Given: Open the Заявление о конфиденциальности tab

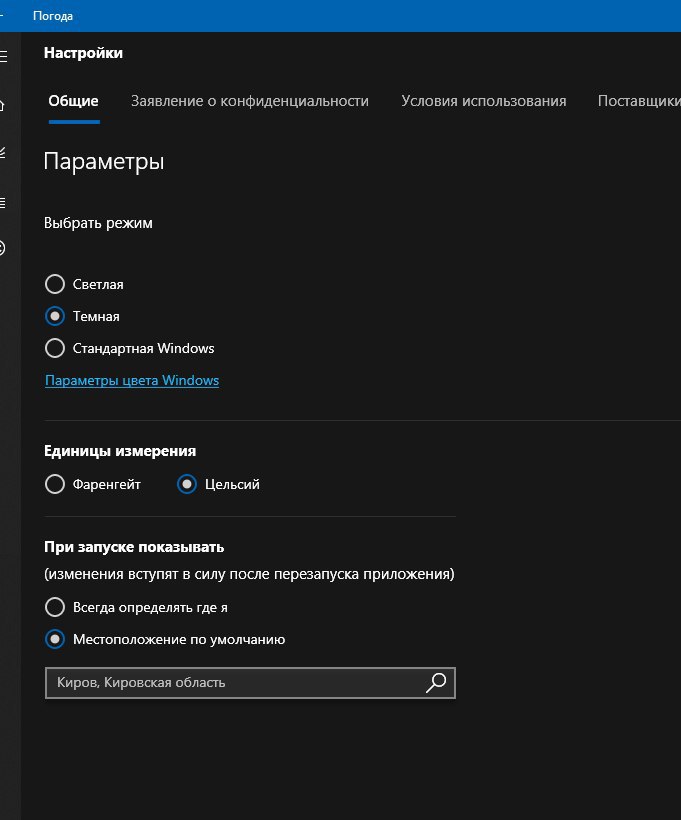Looking at the screenshot, I should click(249, 101).
